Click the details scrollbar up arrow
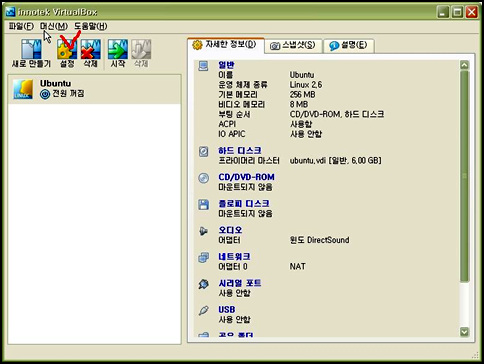This screenshot has width=484, height=364. (464, 65)
